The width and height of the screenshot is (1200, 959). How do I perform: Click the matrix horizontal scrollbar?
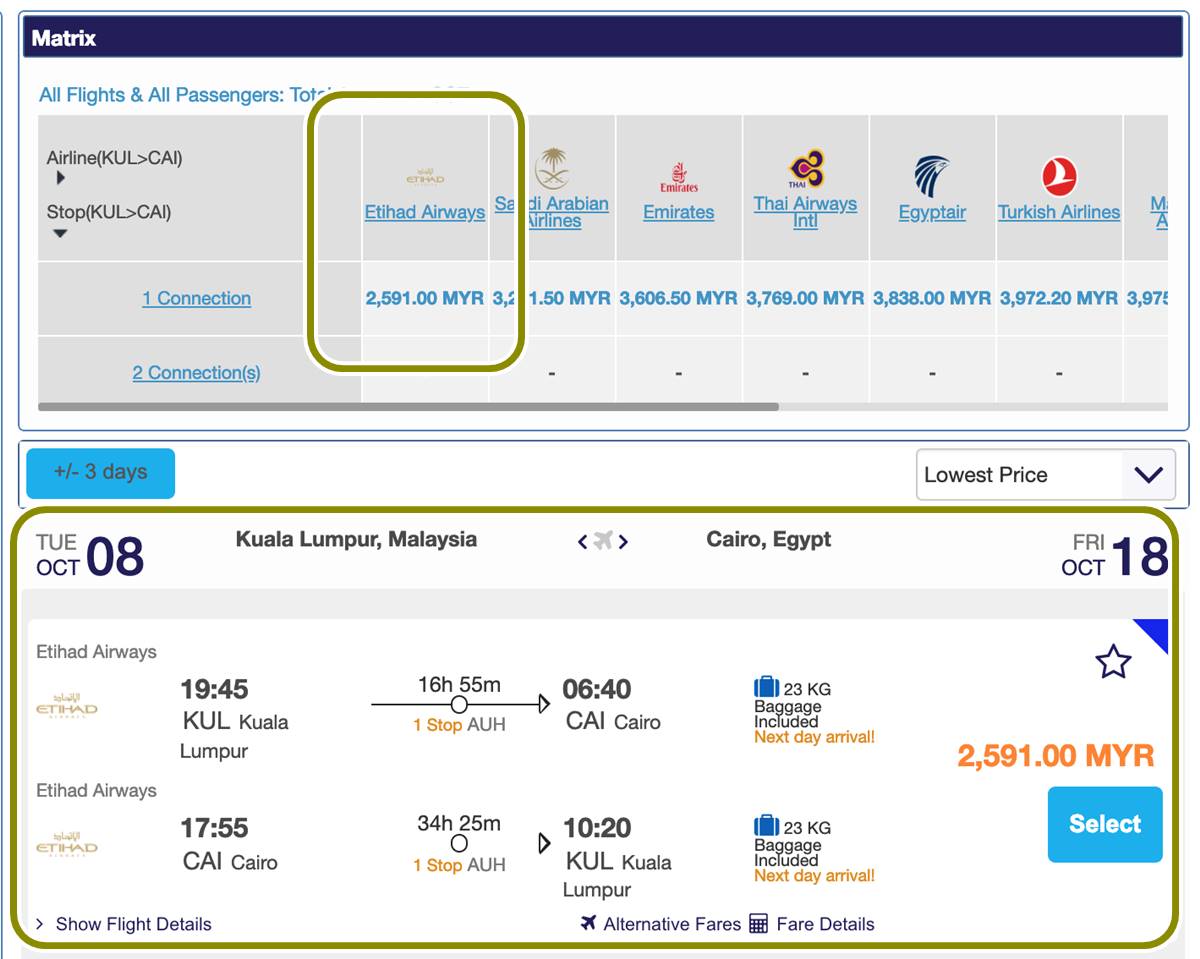coord(408,407)
